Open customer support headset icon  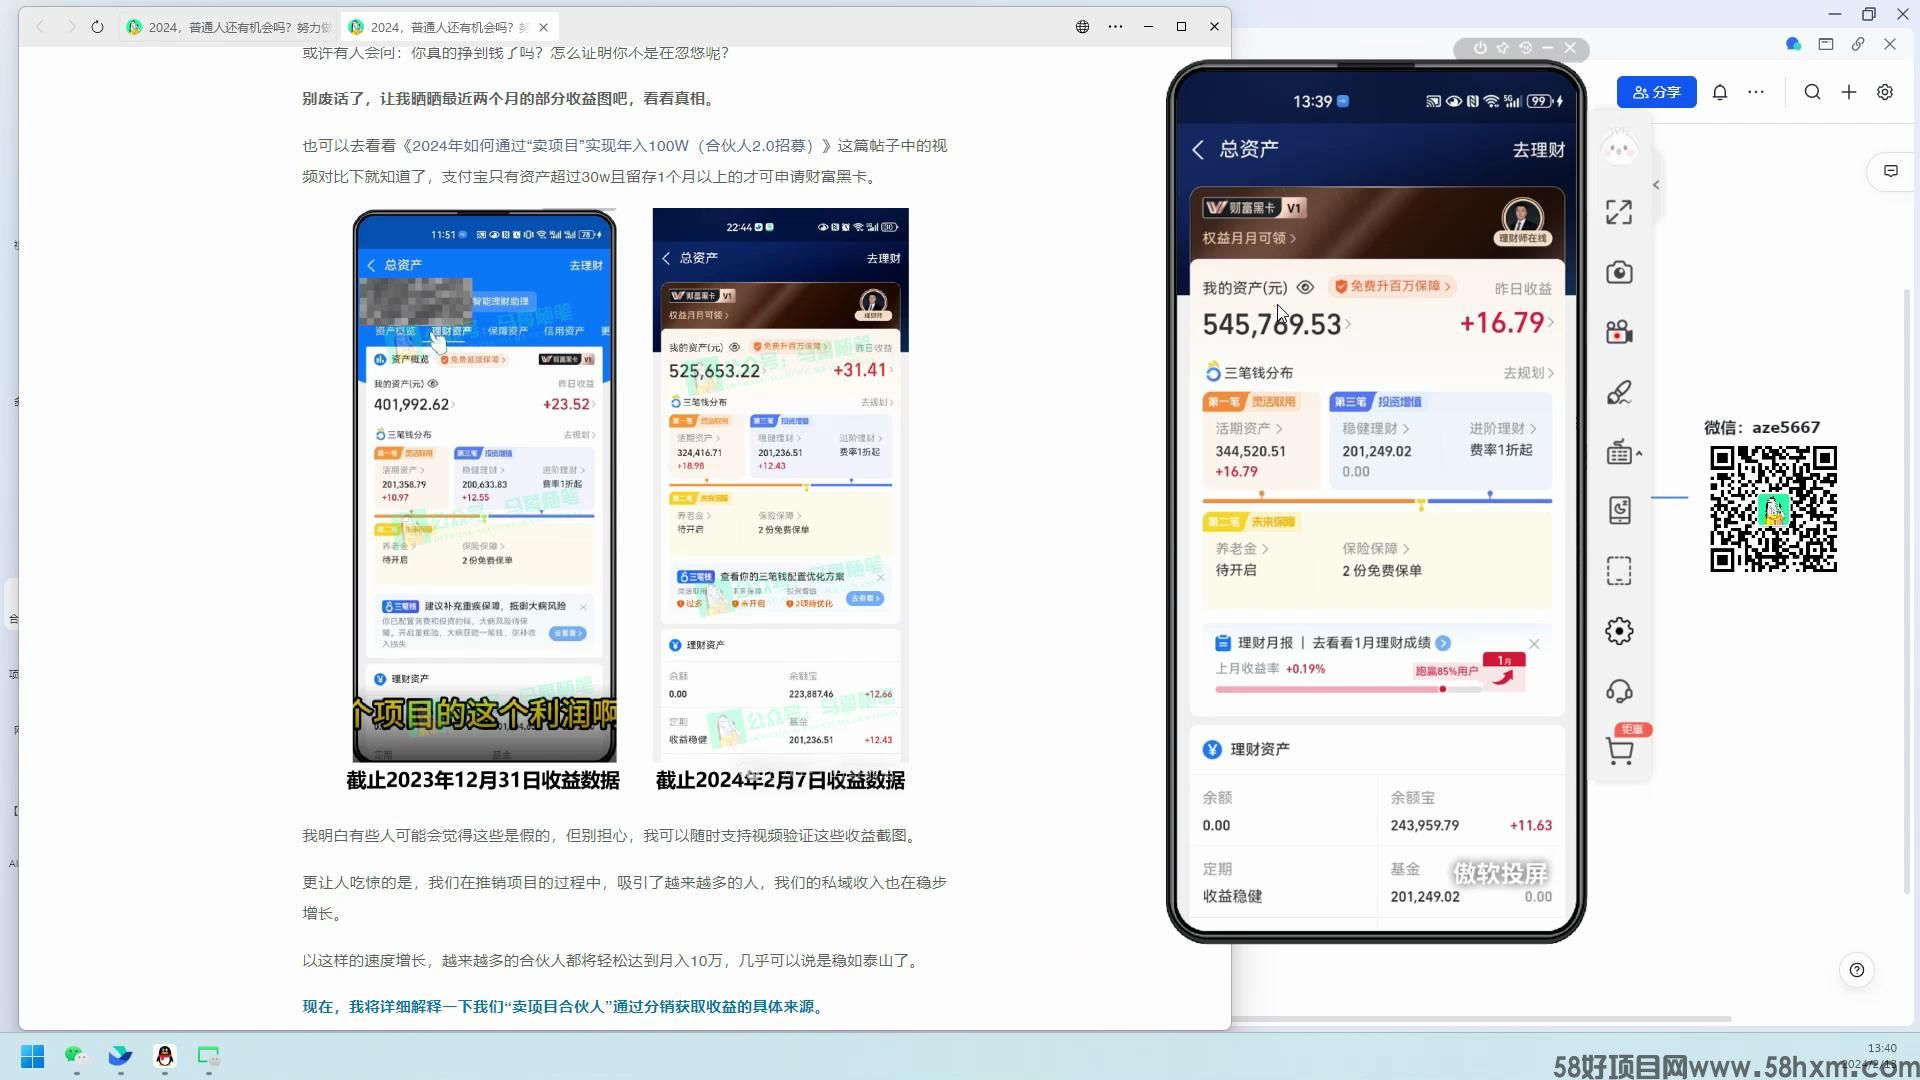click(1619, 691)
